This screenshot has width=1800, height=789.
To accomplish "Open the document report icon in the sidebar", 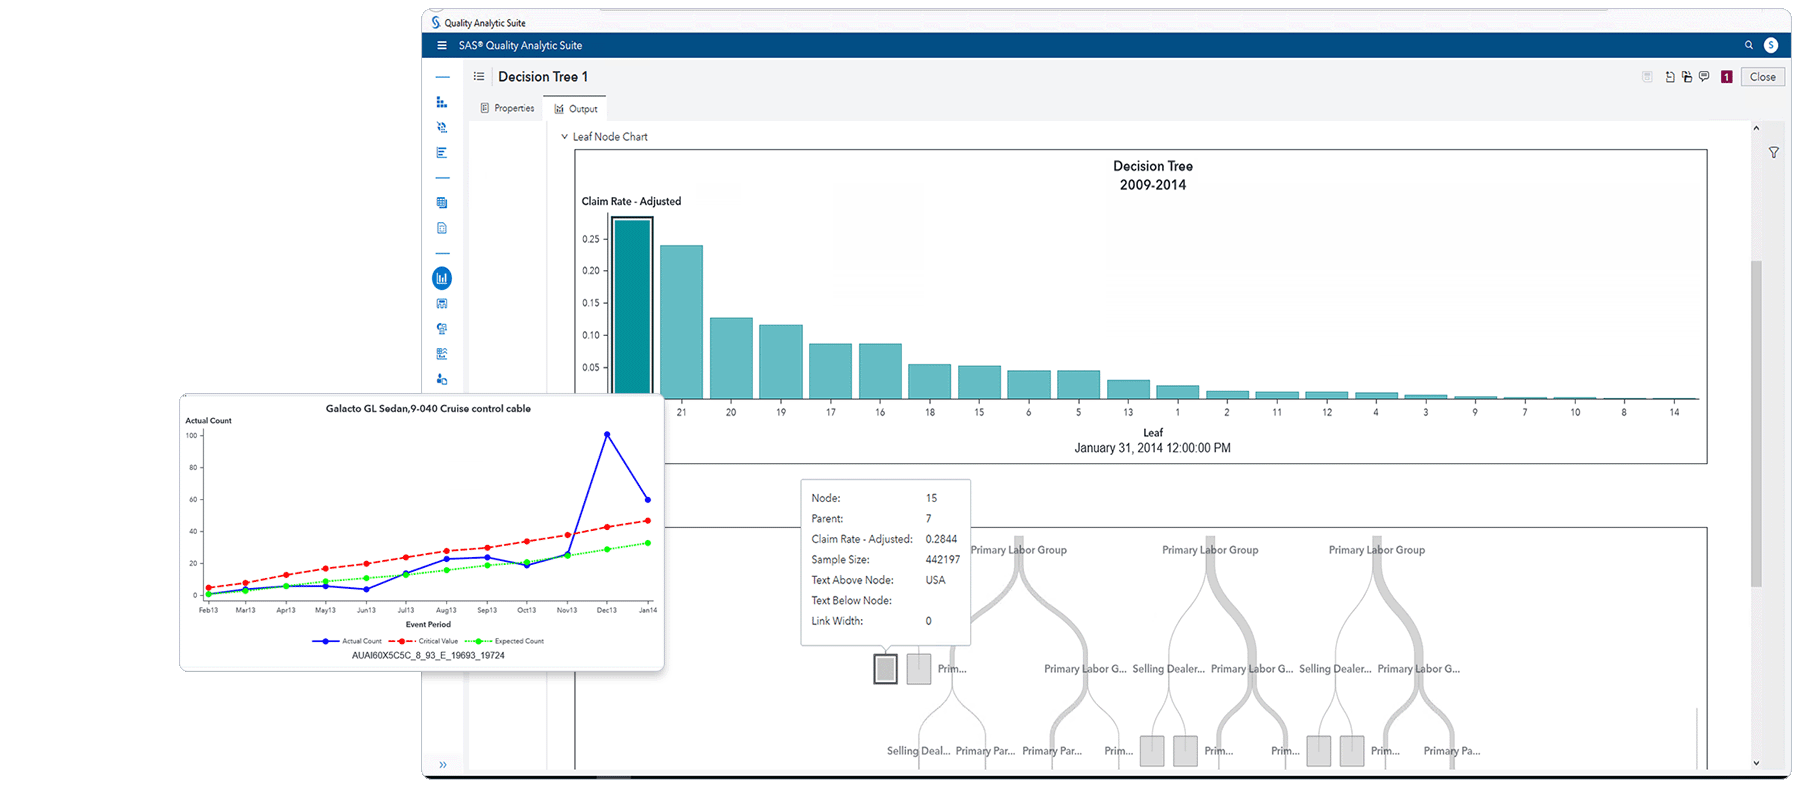I will (x=442, y=228).
